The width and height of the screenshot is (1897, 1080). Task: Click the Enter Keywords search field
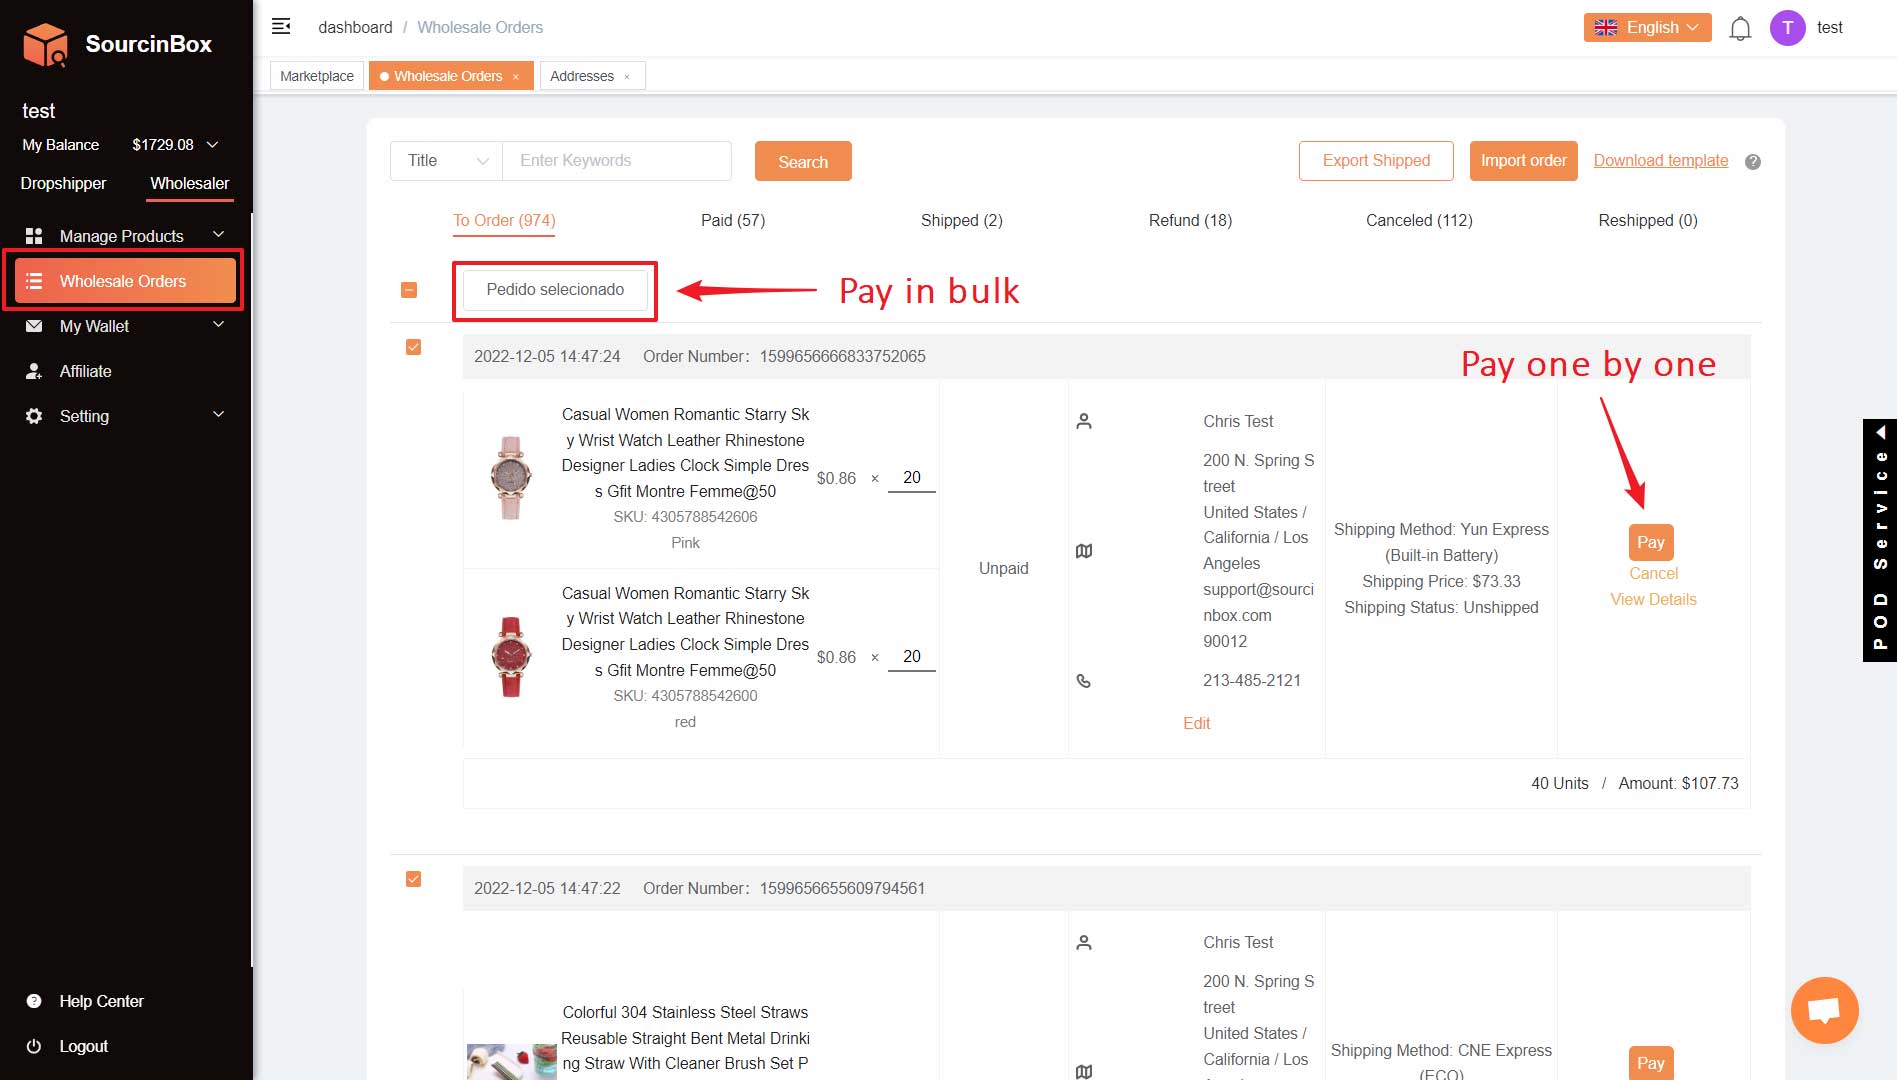point(616,161)
